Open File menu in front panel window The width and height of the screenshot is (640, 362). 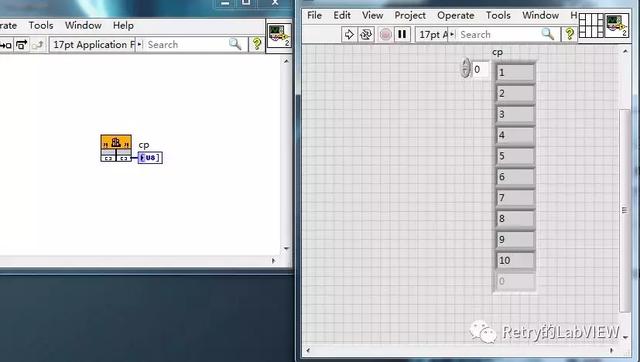pyautogui.click(x=314, y=16)
